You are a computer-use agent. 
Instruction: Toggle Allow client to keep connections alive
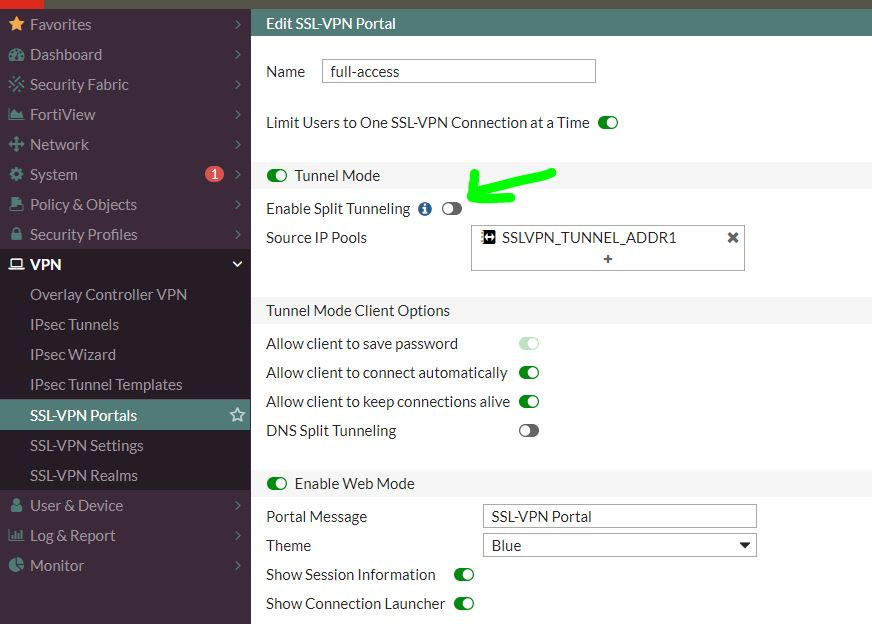click(529, 402)
